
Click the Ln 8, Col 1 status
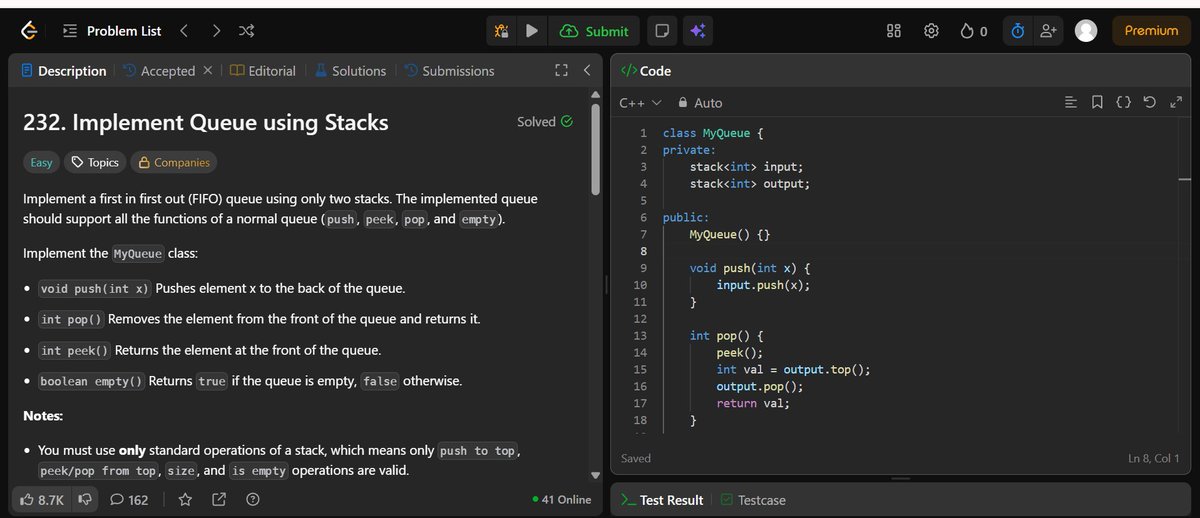click(1153, 458)
